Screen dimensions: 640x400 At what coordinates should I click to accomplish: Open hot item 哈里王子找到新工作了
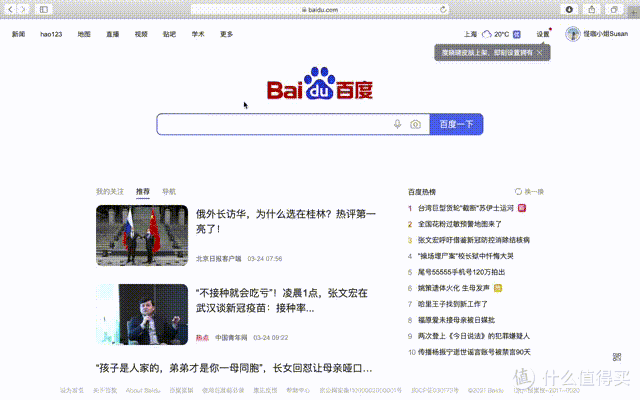tap(453, 304)
